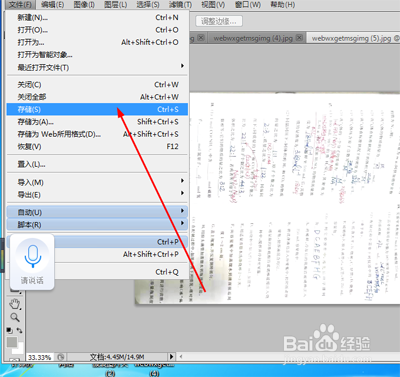400x377 pixels.
Task: Click the 33.33% zoom level field
Action: 39,357
